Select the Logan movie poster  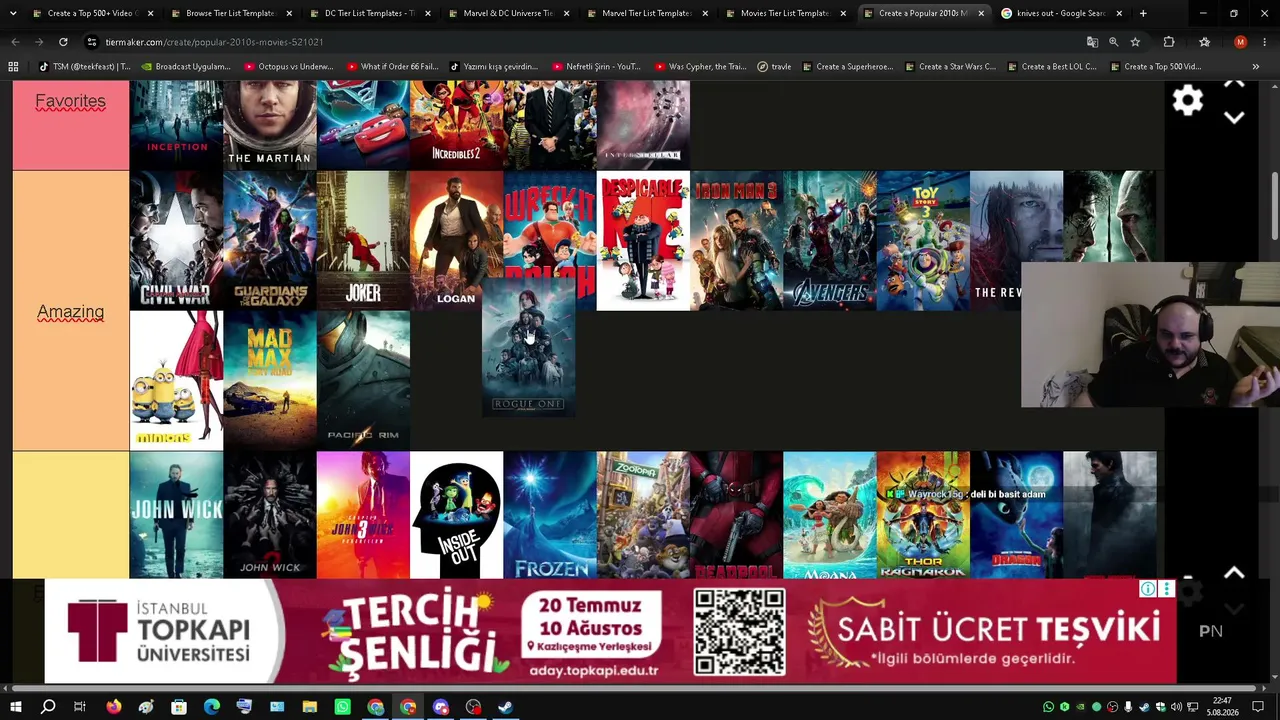pos(456,240)
